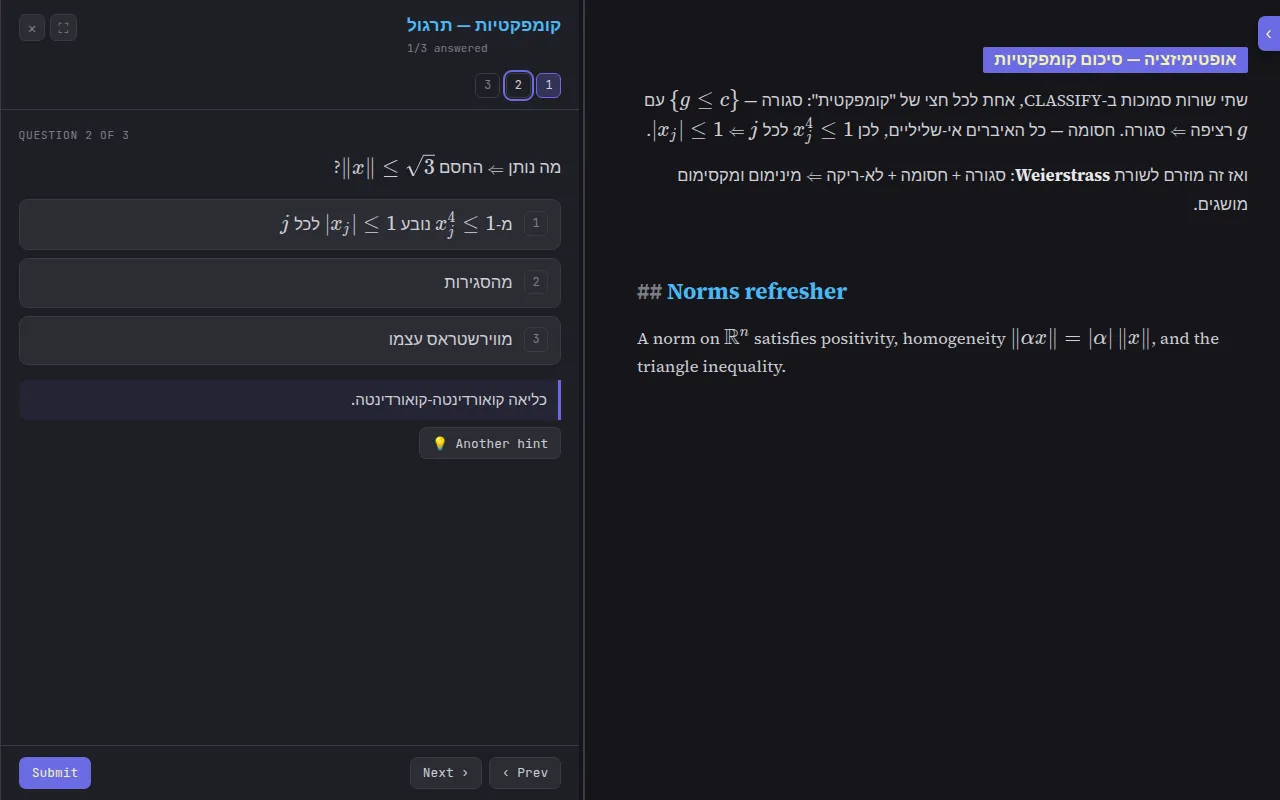Collapse the side panel with the purple chevron
Image resolution: width=1280 pixels, height=800 pixels.
1269,34
